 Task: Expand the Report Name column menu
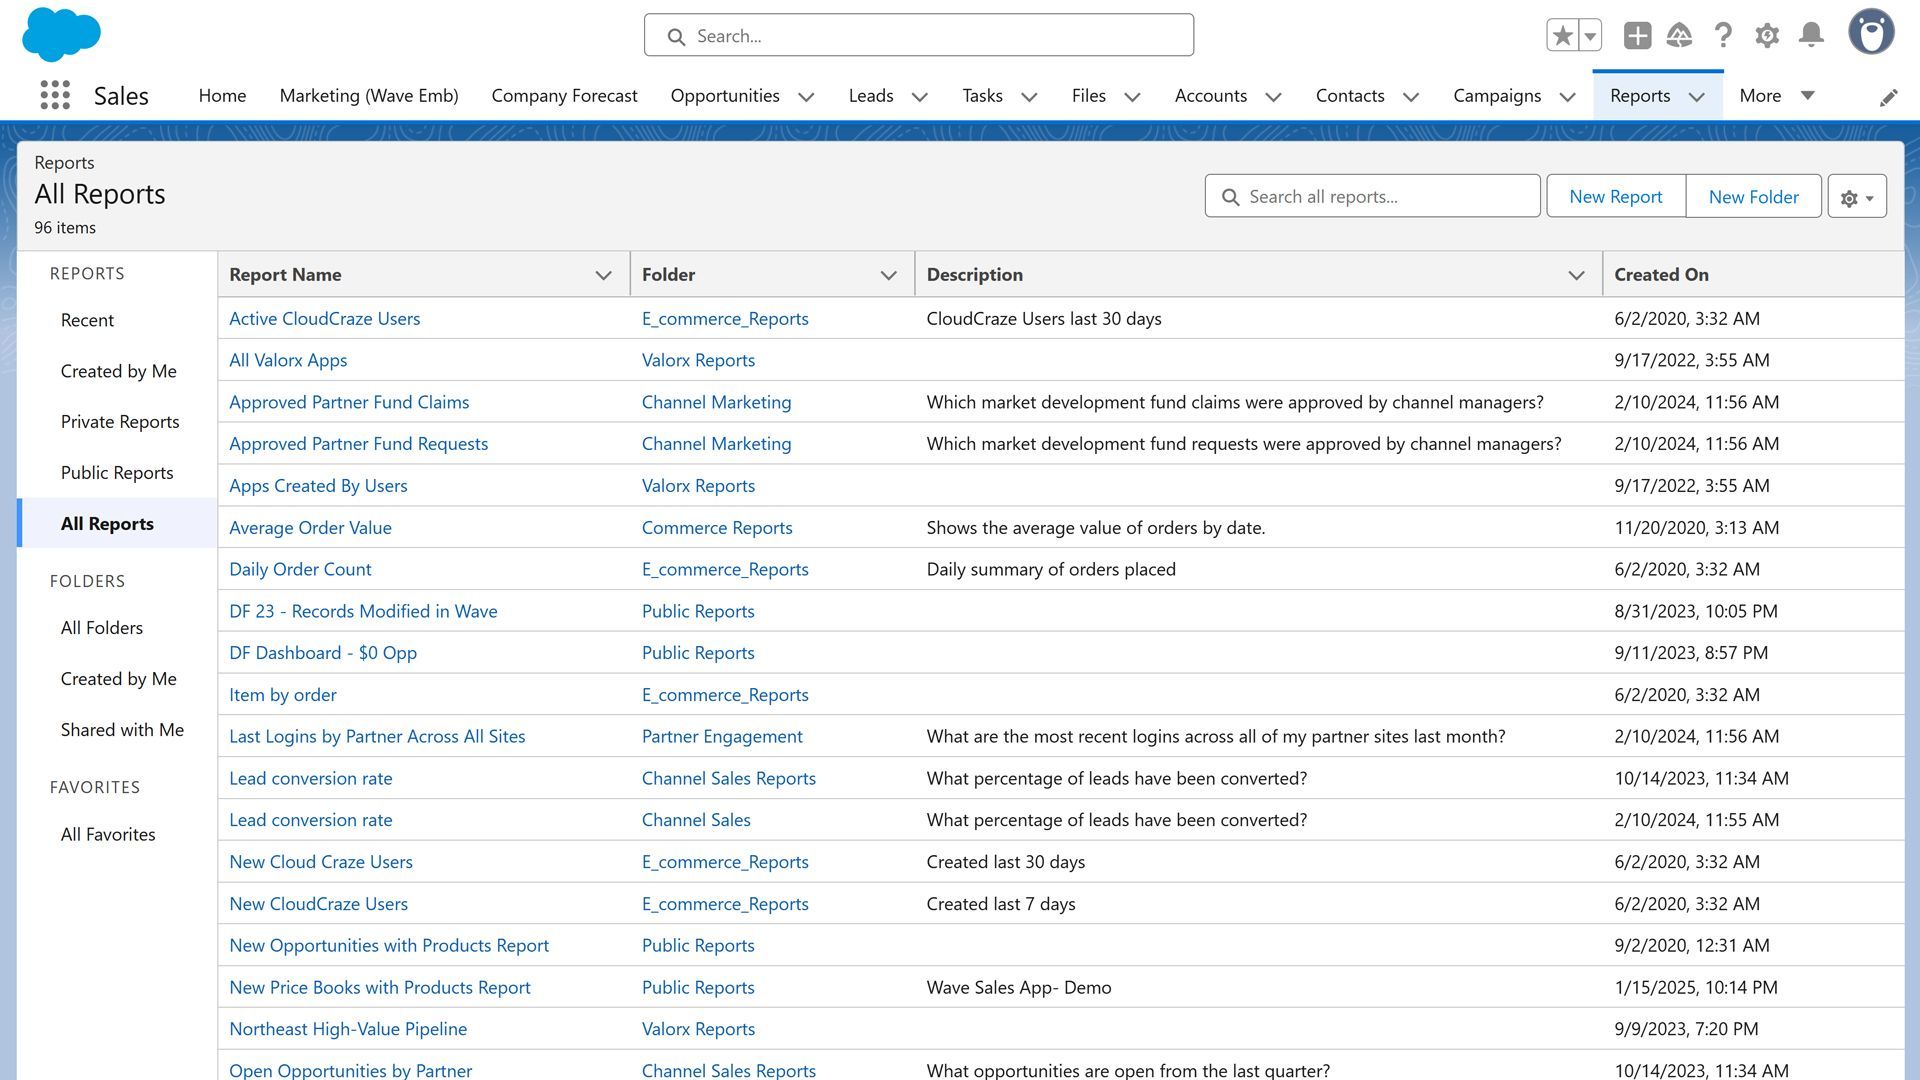click(x=603, y=274)
